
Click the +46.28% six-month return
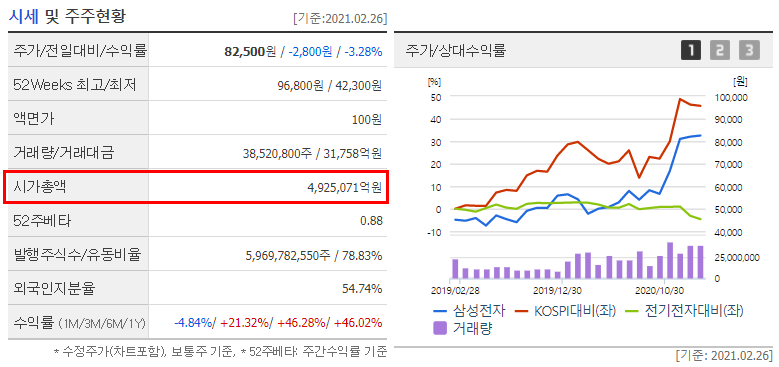point(301,323)
